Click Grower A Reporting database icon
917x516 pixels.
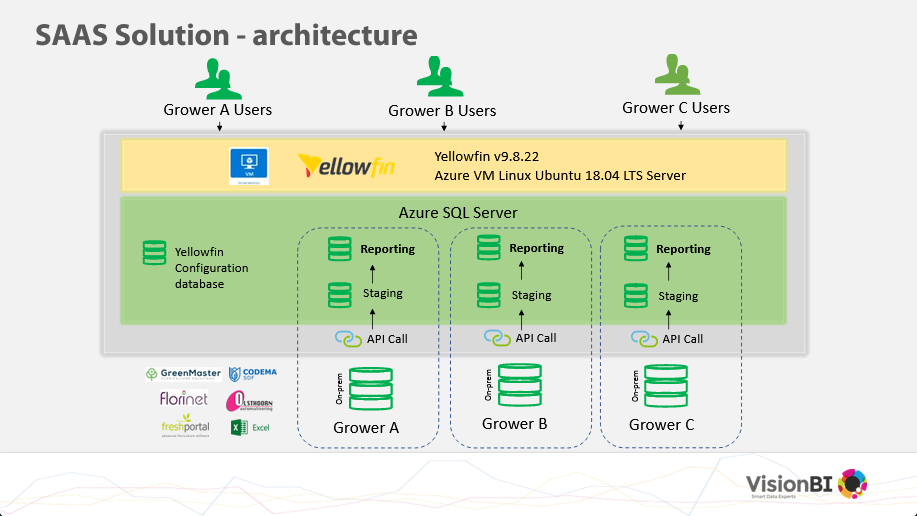tap(340, 249)
